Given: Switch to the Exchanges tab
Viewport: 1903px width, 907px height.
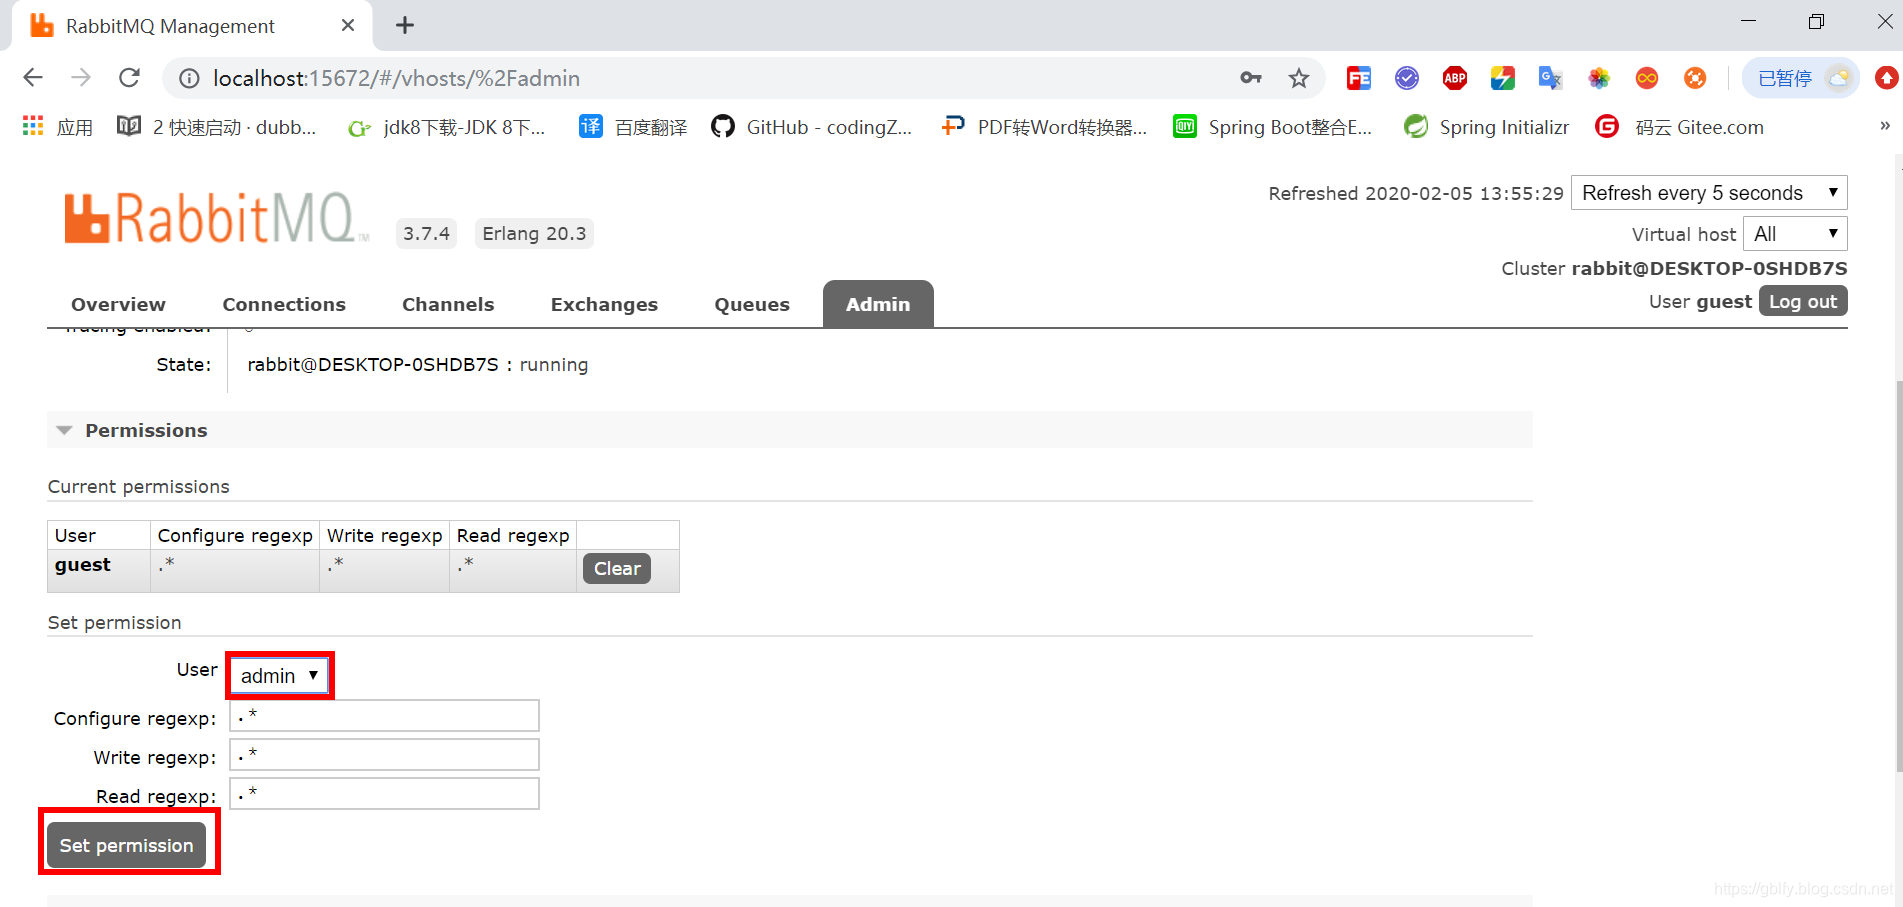Looking at the screenshot, I should coord(604,304).
